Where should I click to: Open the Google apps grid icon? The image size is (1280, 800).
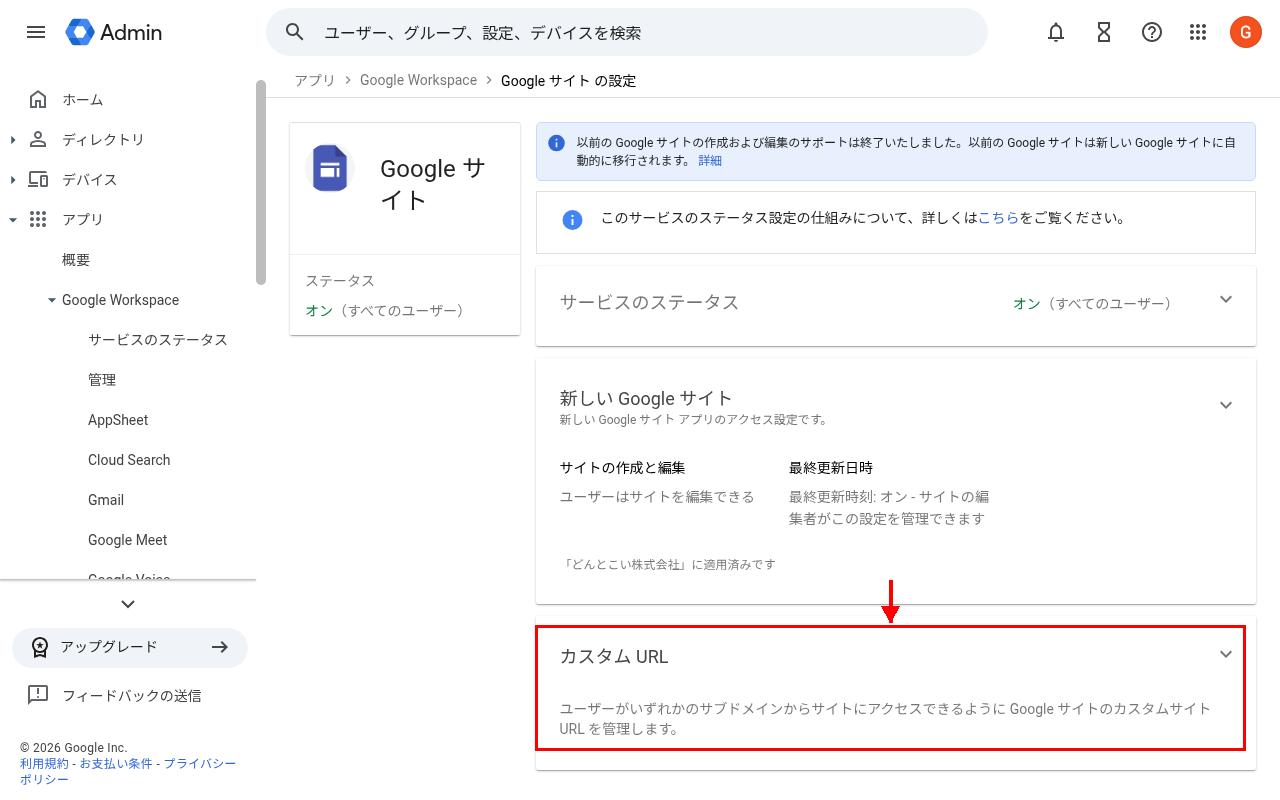coord(1198,32)
